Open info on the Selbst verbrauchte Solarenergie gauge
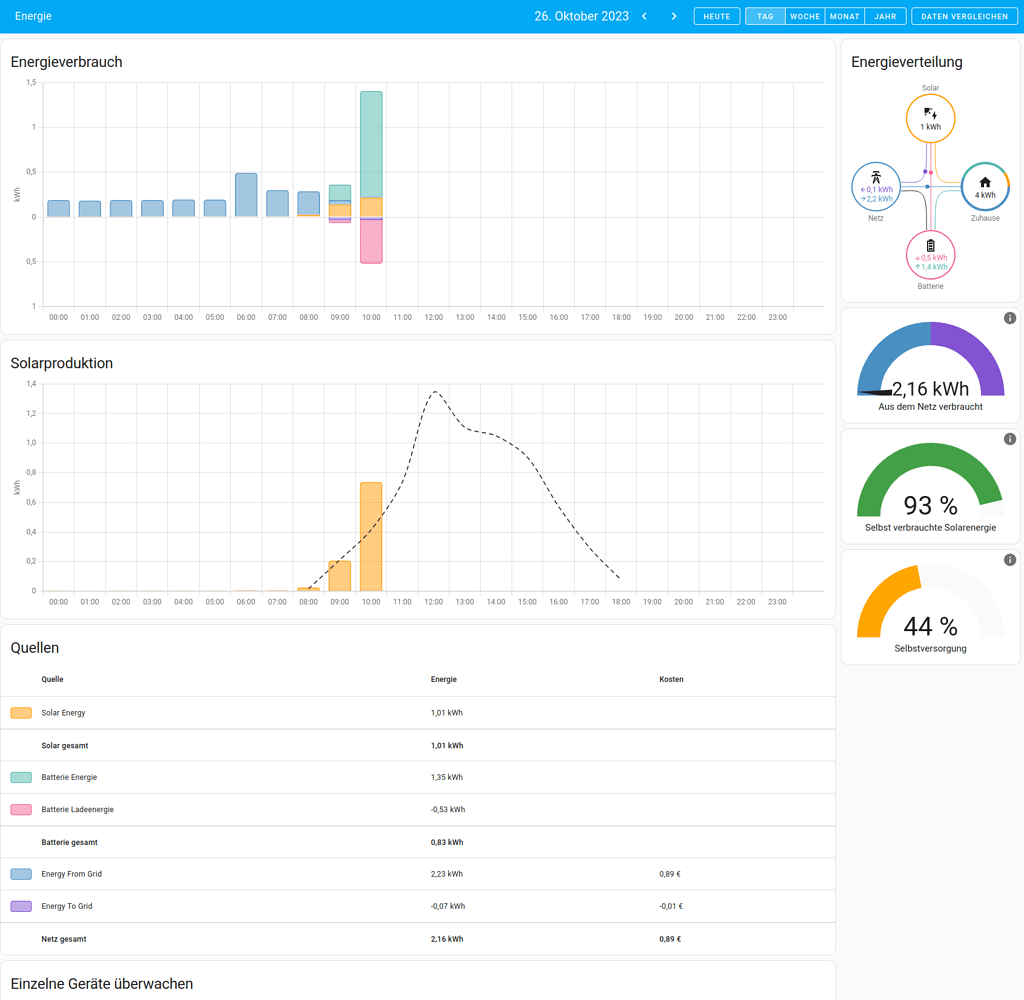Image resolution: width=1024 pixels, height=1000 pixels. click(1009, 438)
